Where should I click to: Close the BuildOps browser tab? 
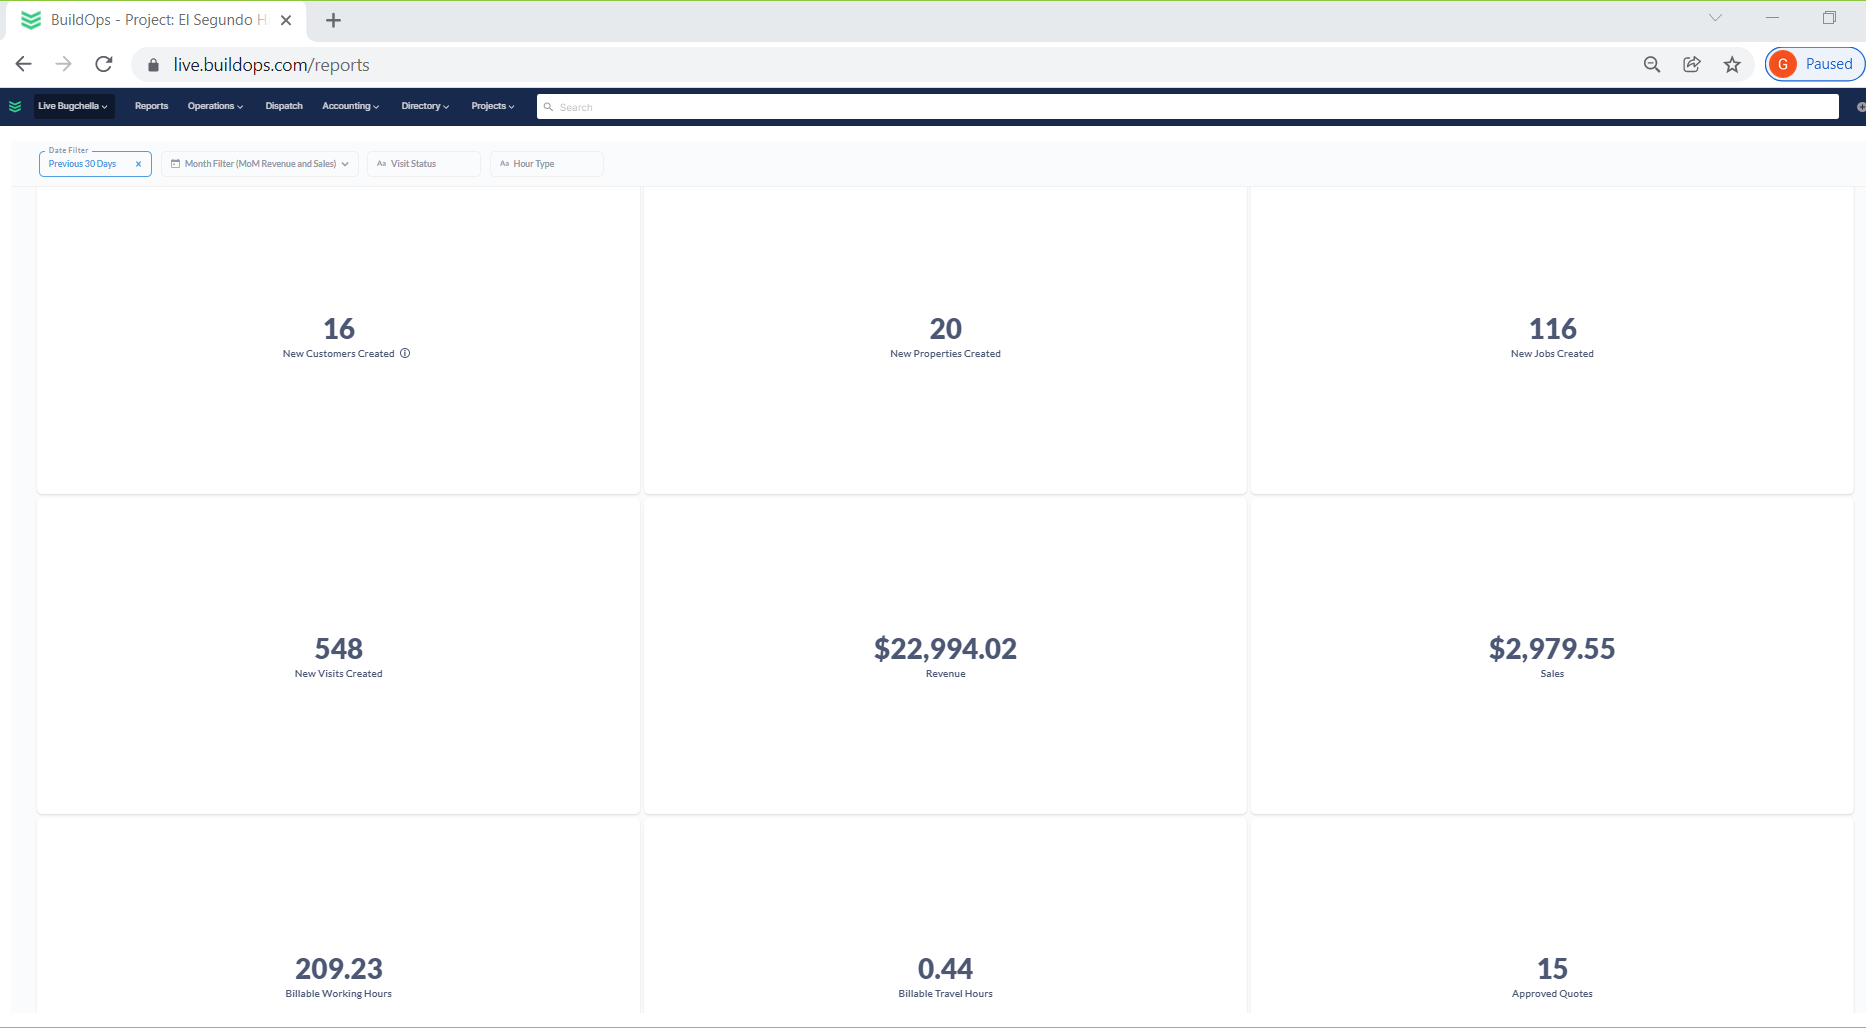point(286,20)
